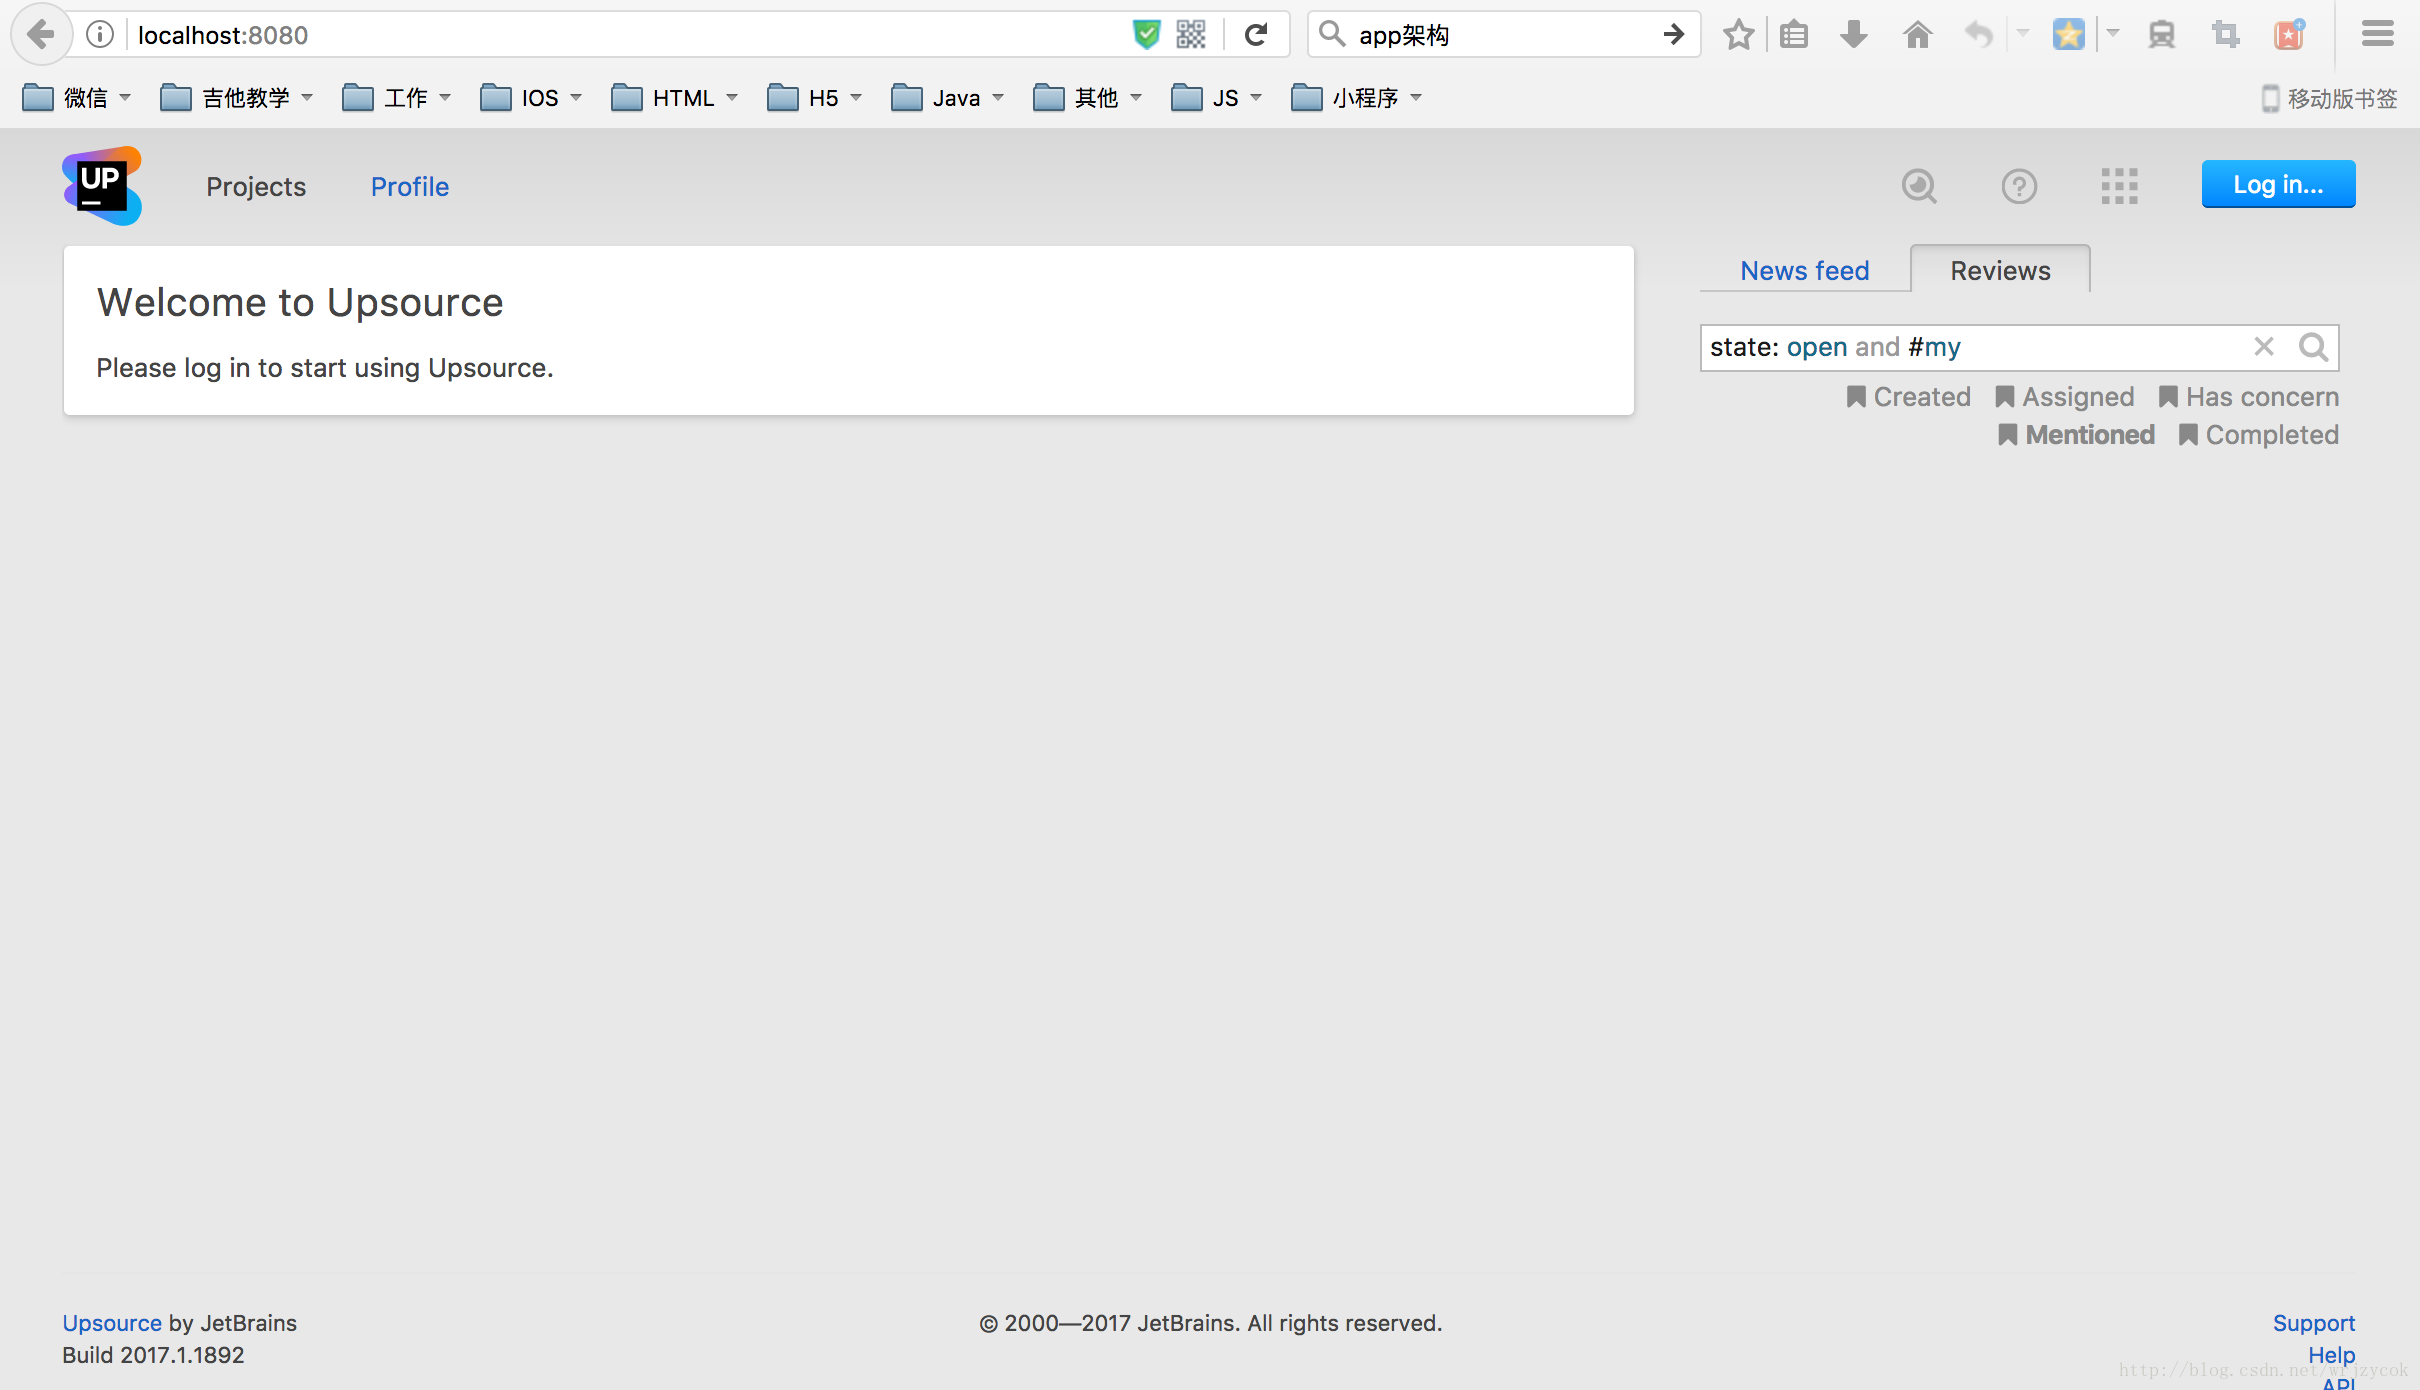Select the Has concern saved filter

[x=2249, y=397]
